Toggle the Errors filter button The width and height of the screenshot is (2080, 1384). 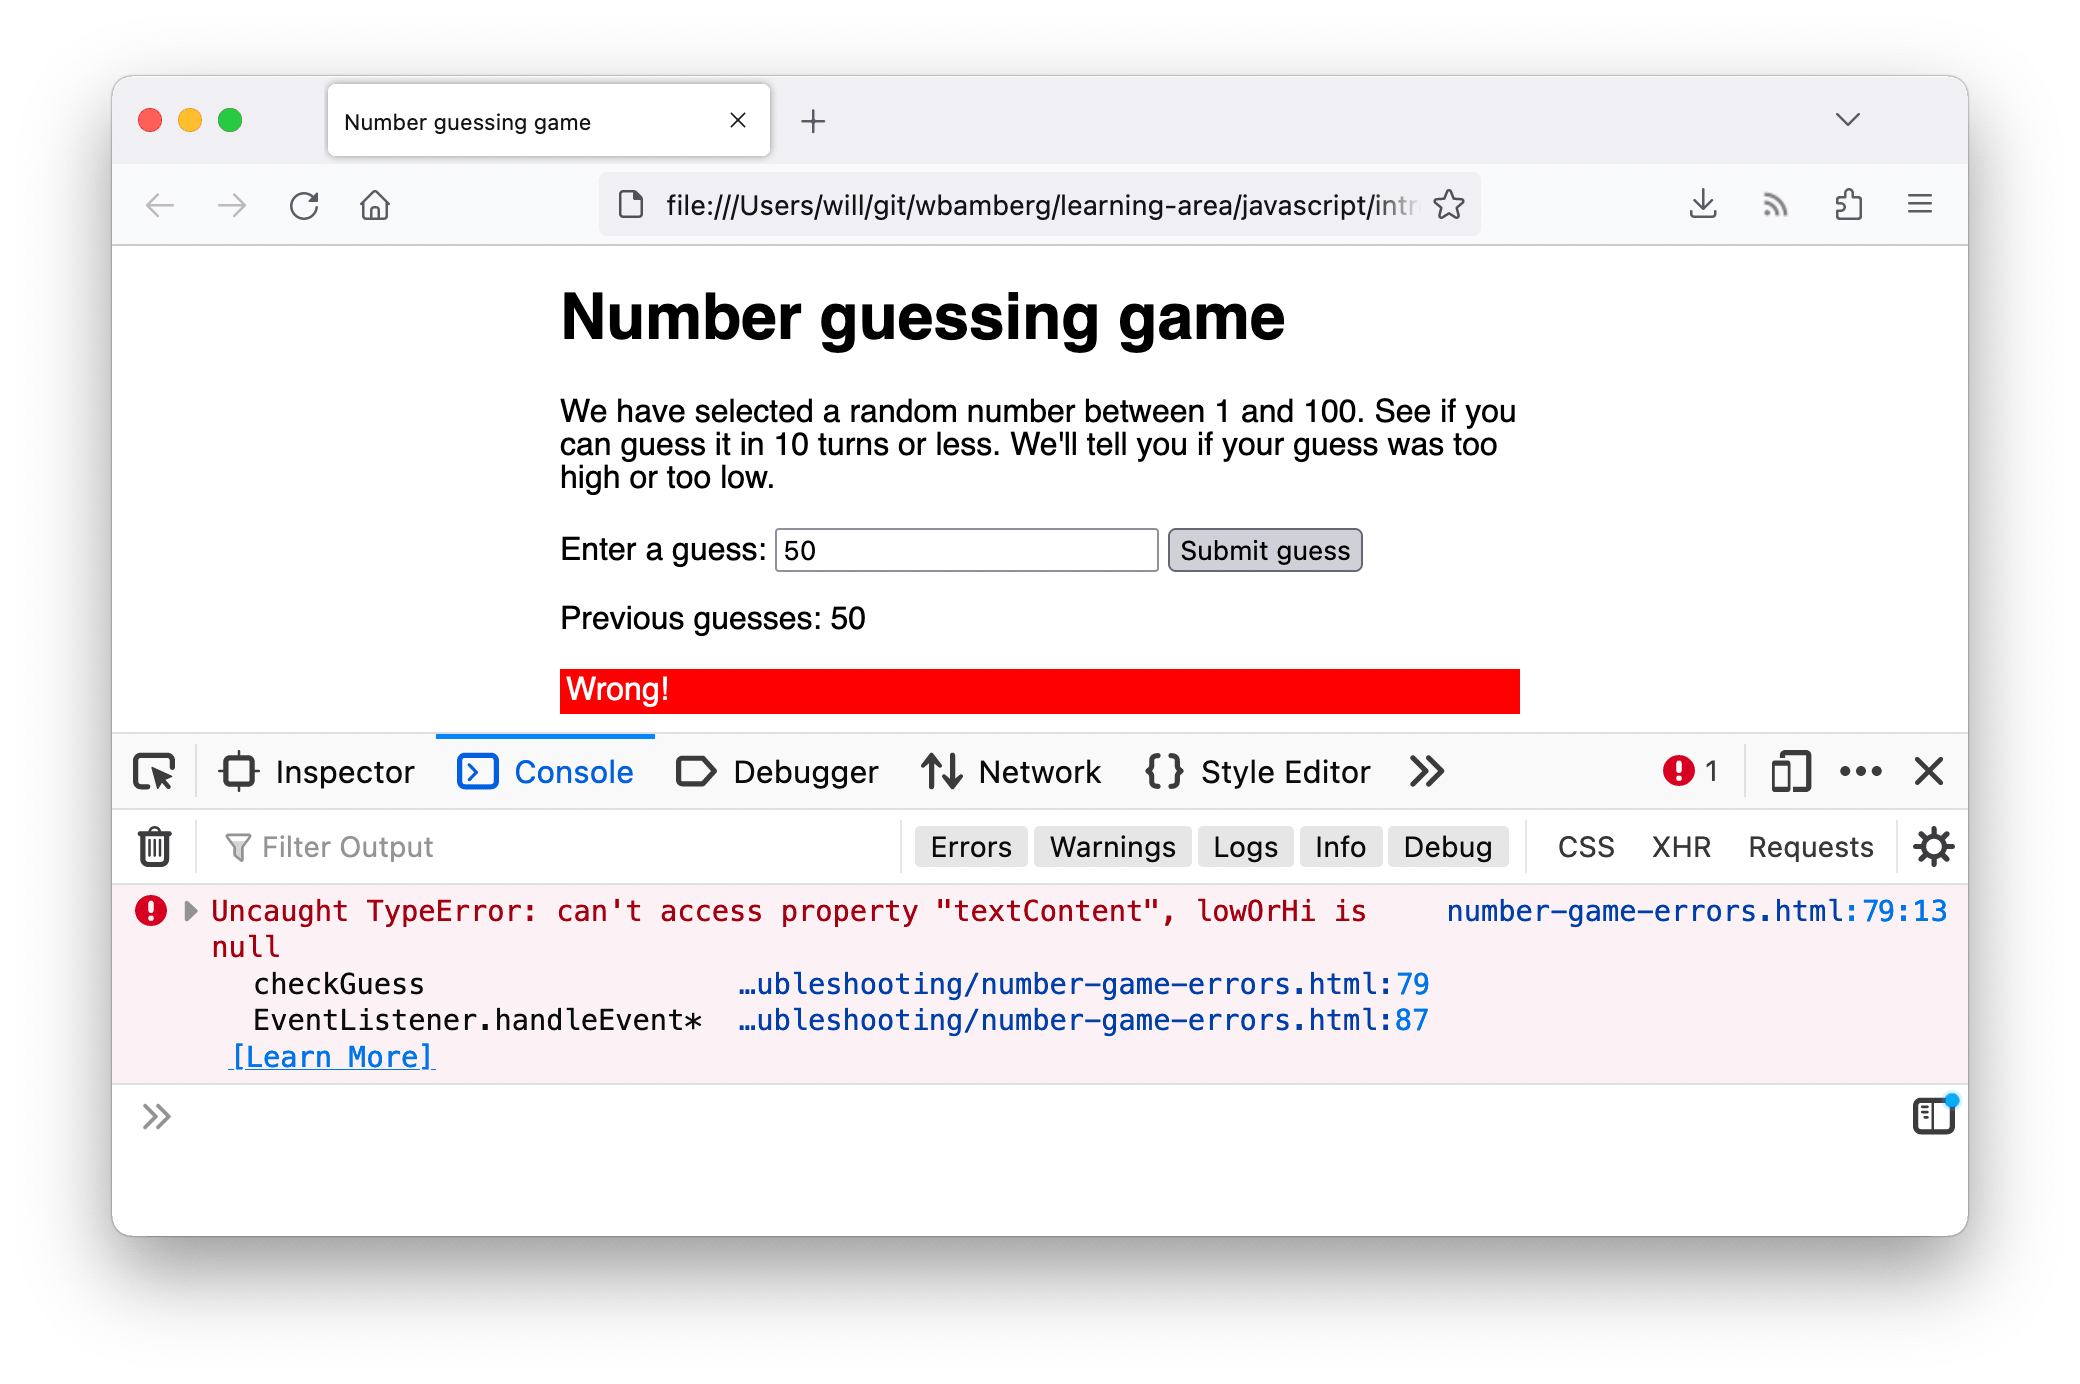coord(968,846)
